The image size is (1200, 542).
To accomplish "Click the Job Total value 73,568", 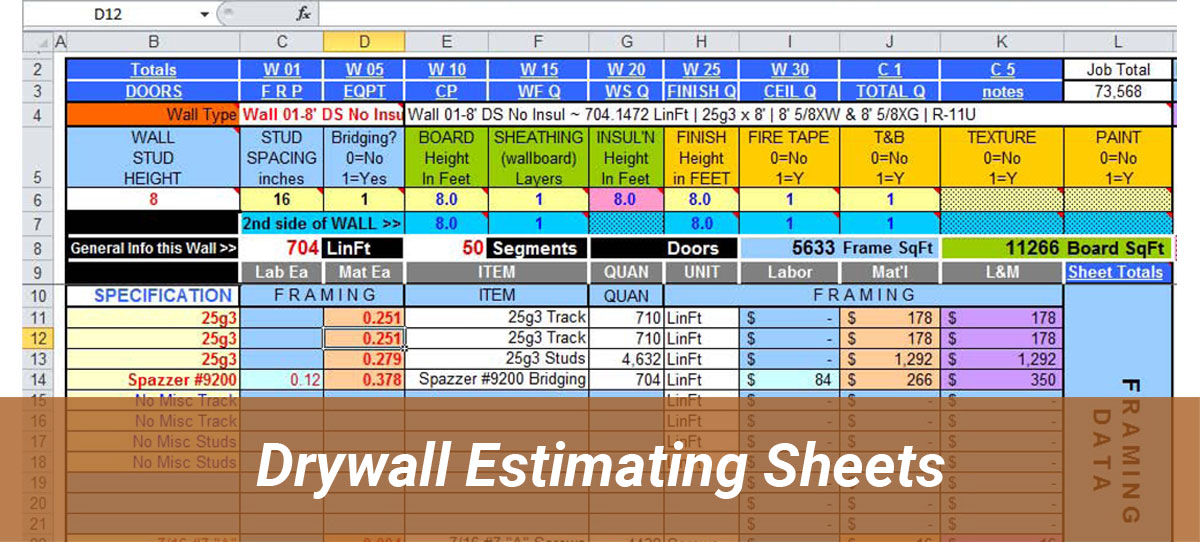I will point(1118,91).
